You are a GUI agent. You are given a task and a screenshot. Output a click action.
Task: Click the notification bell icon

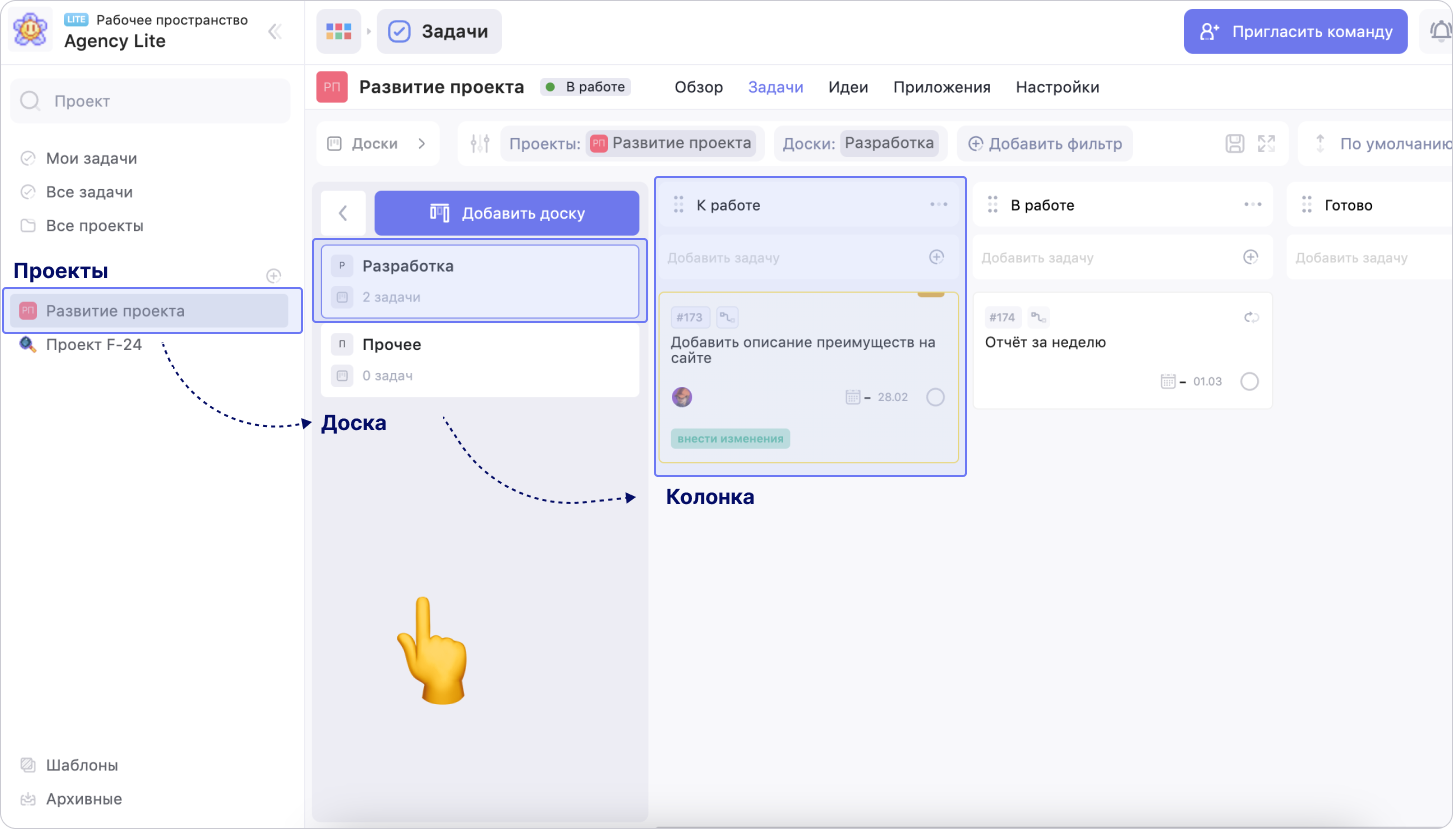pyautogui.click(x=1439, y=32)
